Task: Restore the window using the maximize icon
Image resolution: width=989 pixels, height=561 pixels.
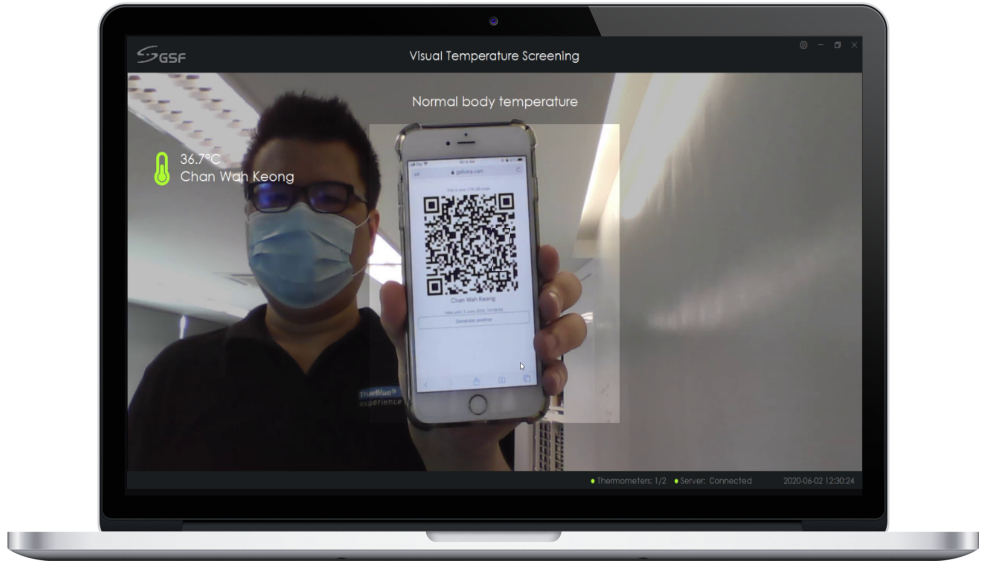Action: tap(838, 45)
